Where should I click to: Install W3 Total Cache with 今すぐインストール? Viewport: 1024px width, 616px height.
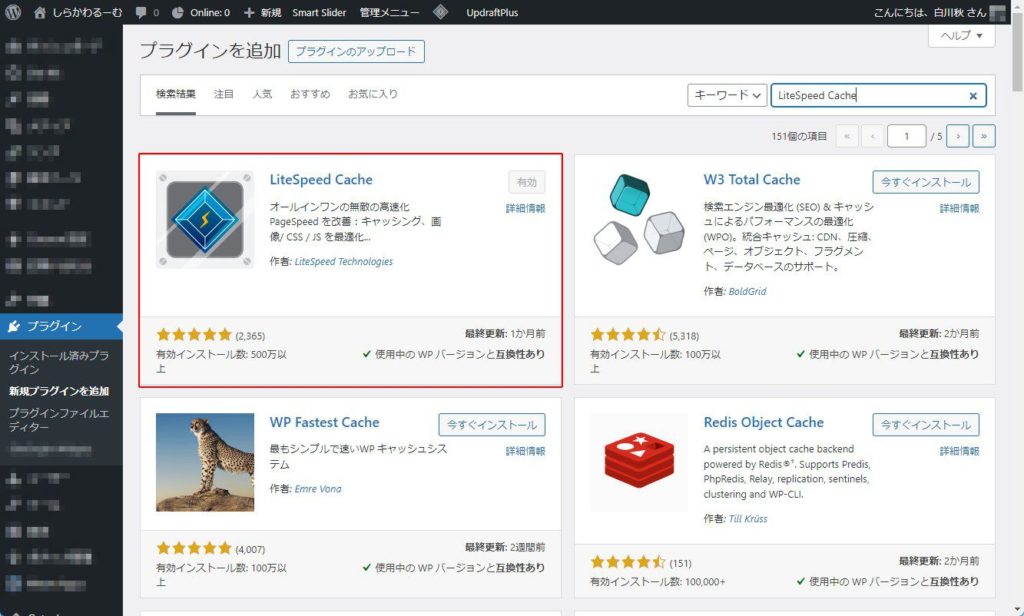point(926,181)
